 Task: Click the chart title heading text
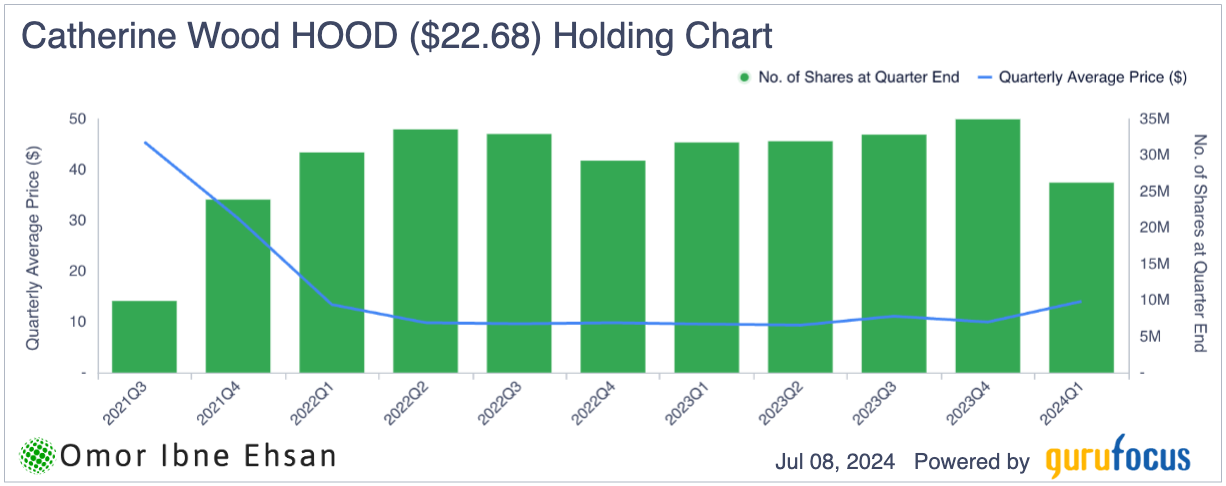[397, 37]
